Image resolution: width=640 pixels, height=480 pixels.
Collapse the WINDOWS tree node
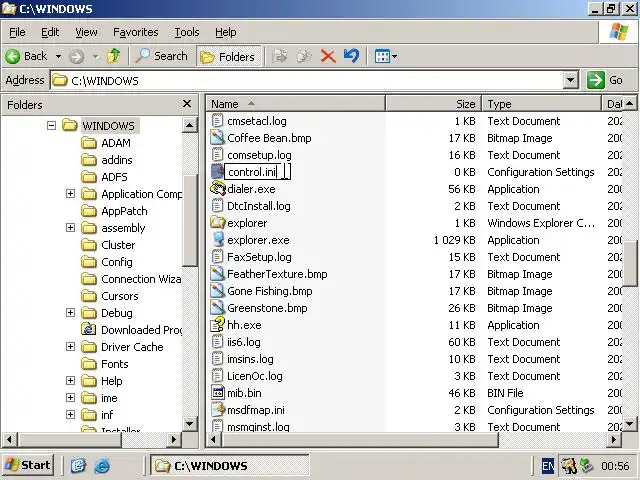[51, 125]
